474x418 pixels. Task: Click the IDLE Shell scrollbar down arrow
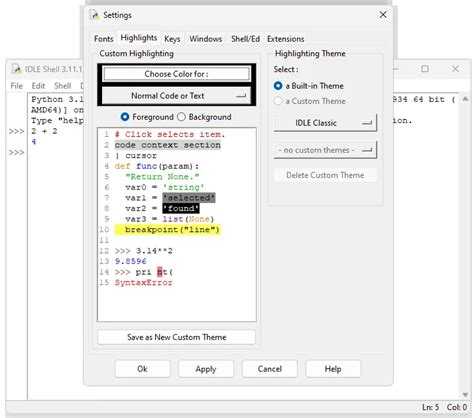(465, 395)
